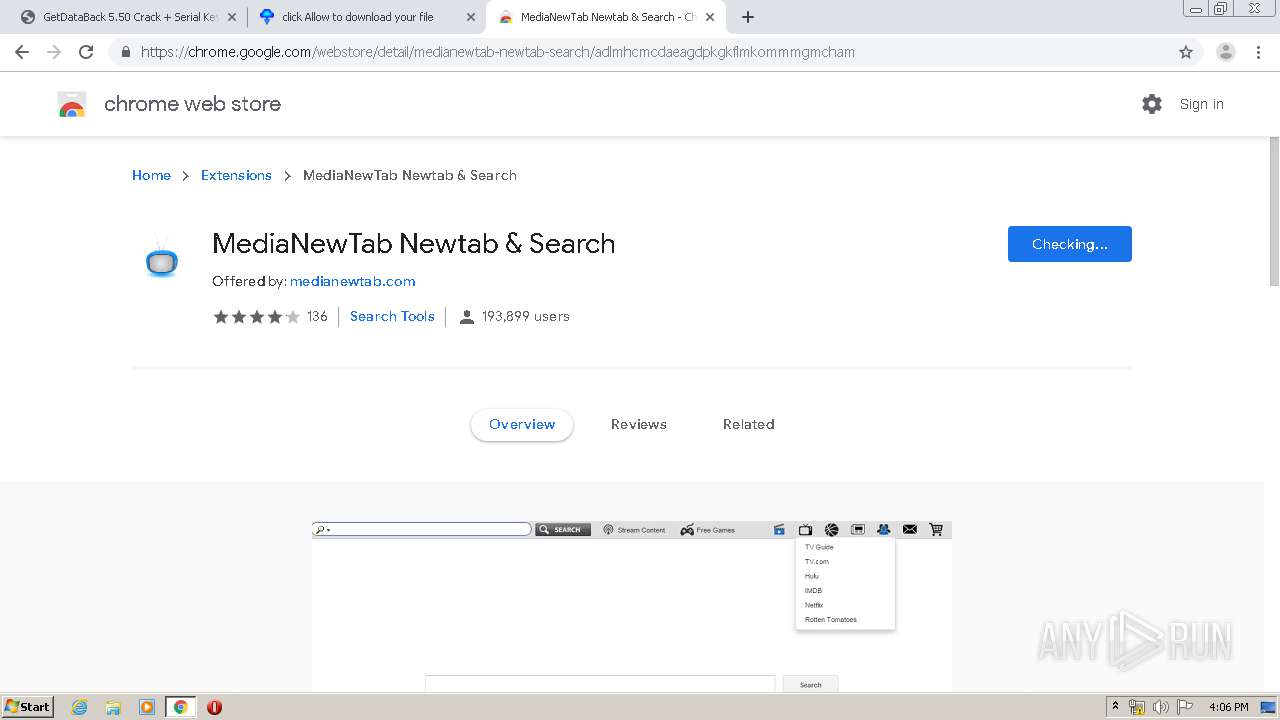View the 136 star ratings
The height and width of the screenshot is (720, 1280).
270,316
